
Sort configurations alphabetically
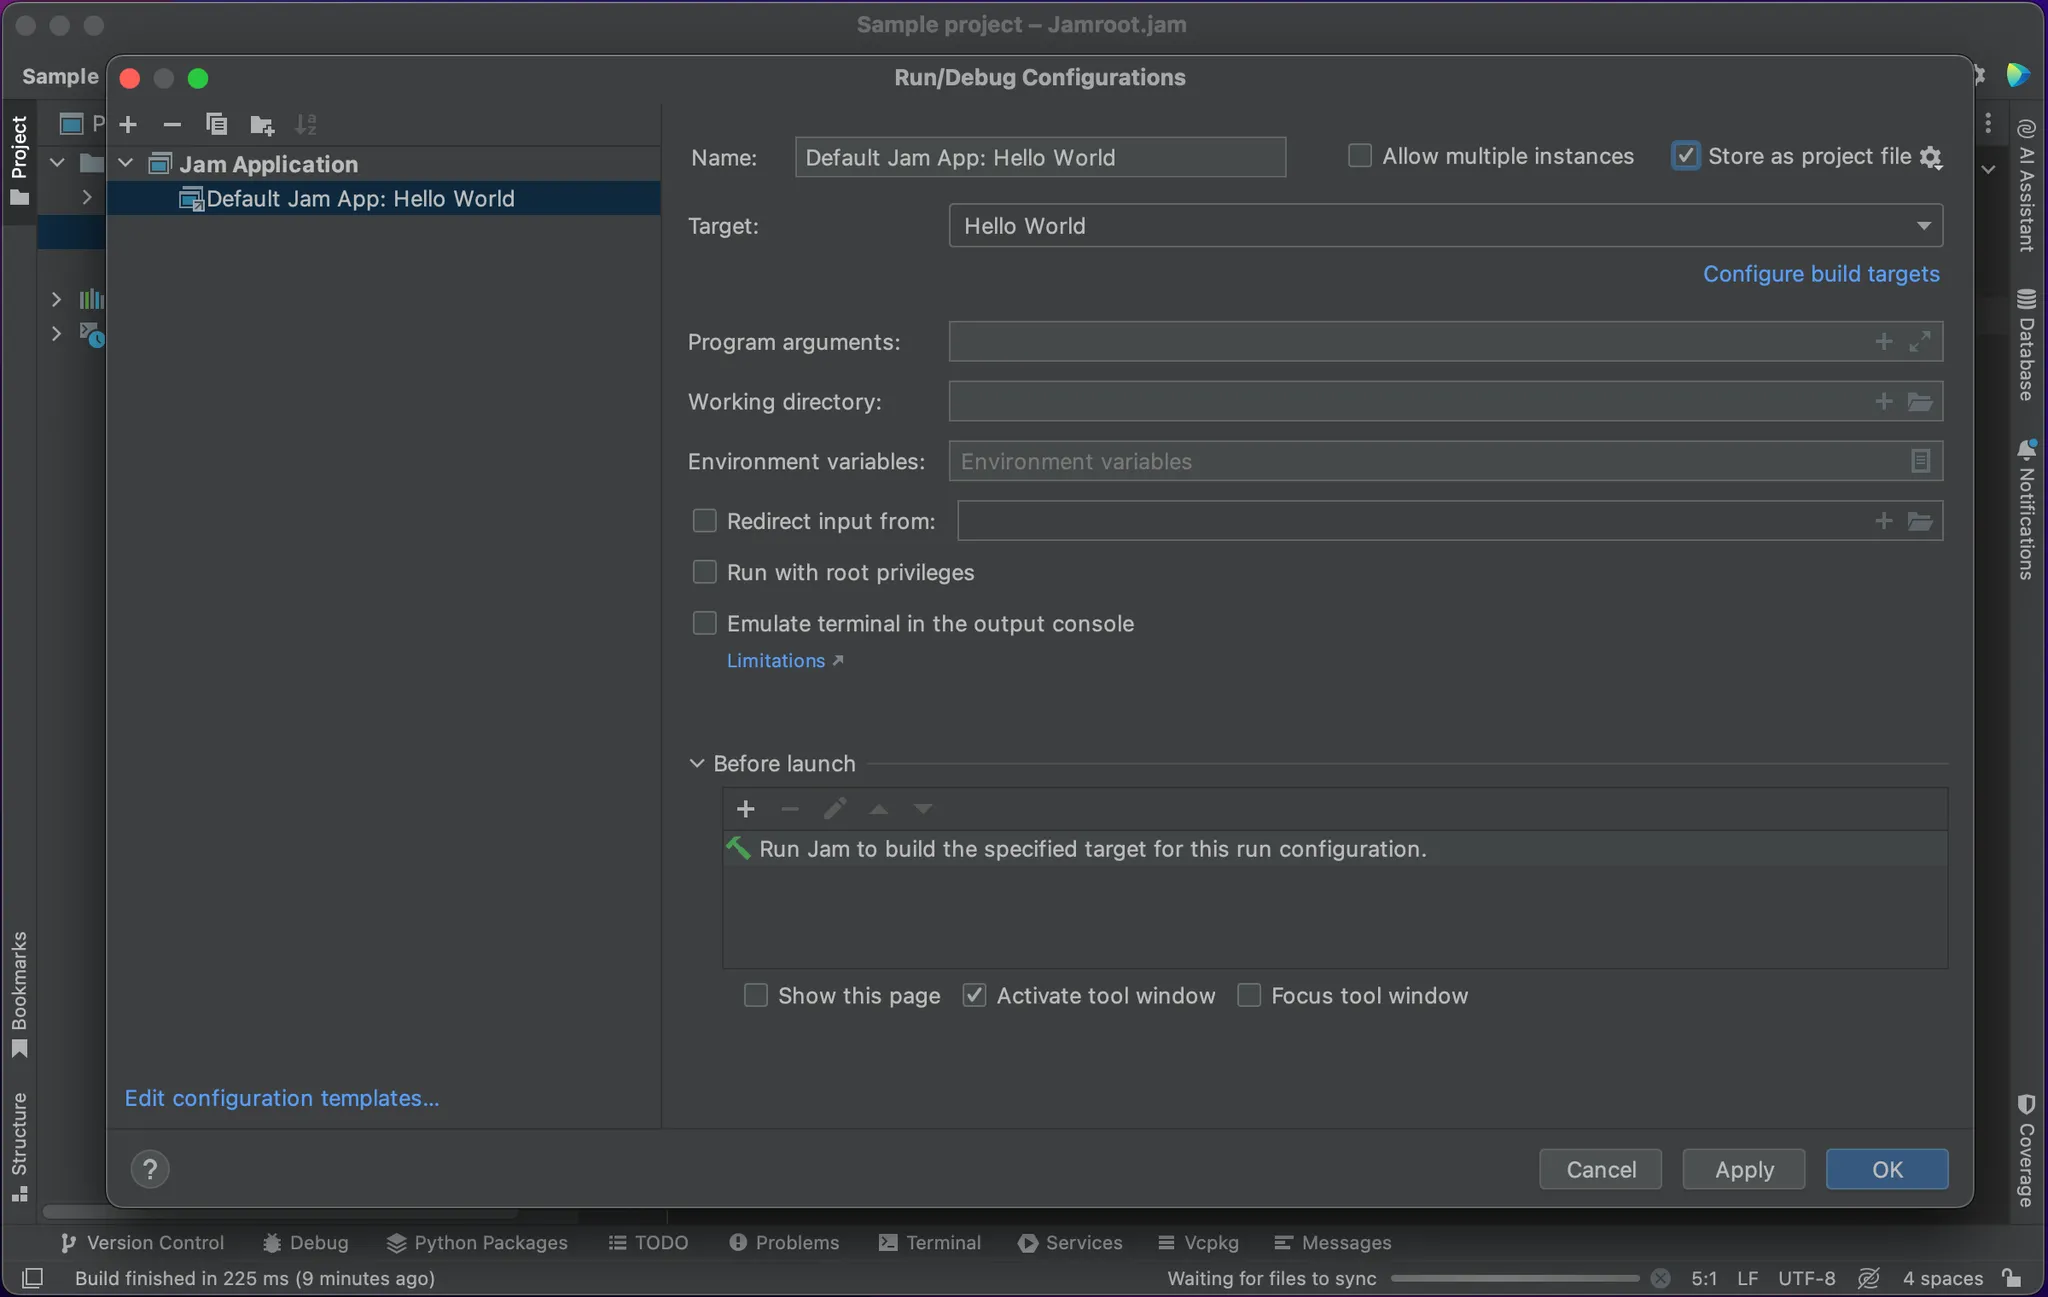(306, 124)
